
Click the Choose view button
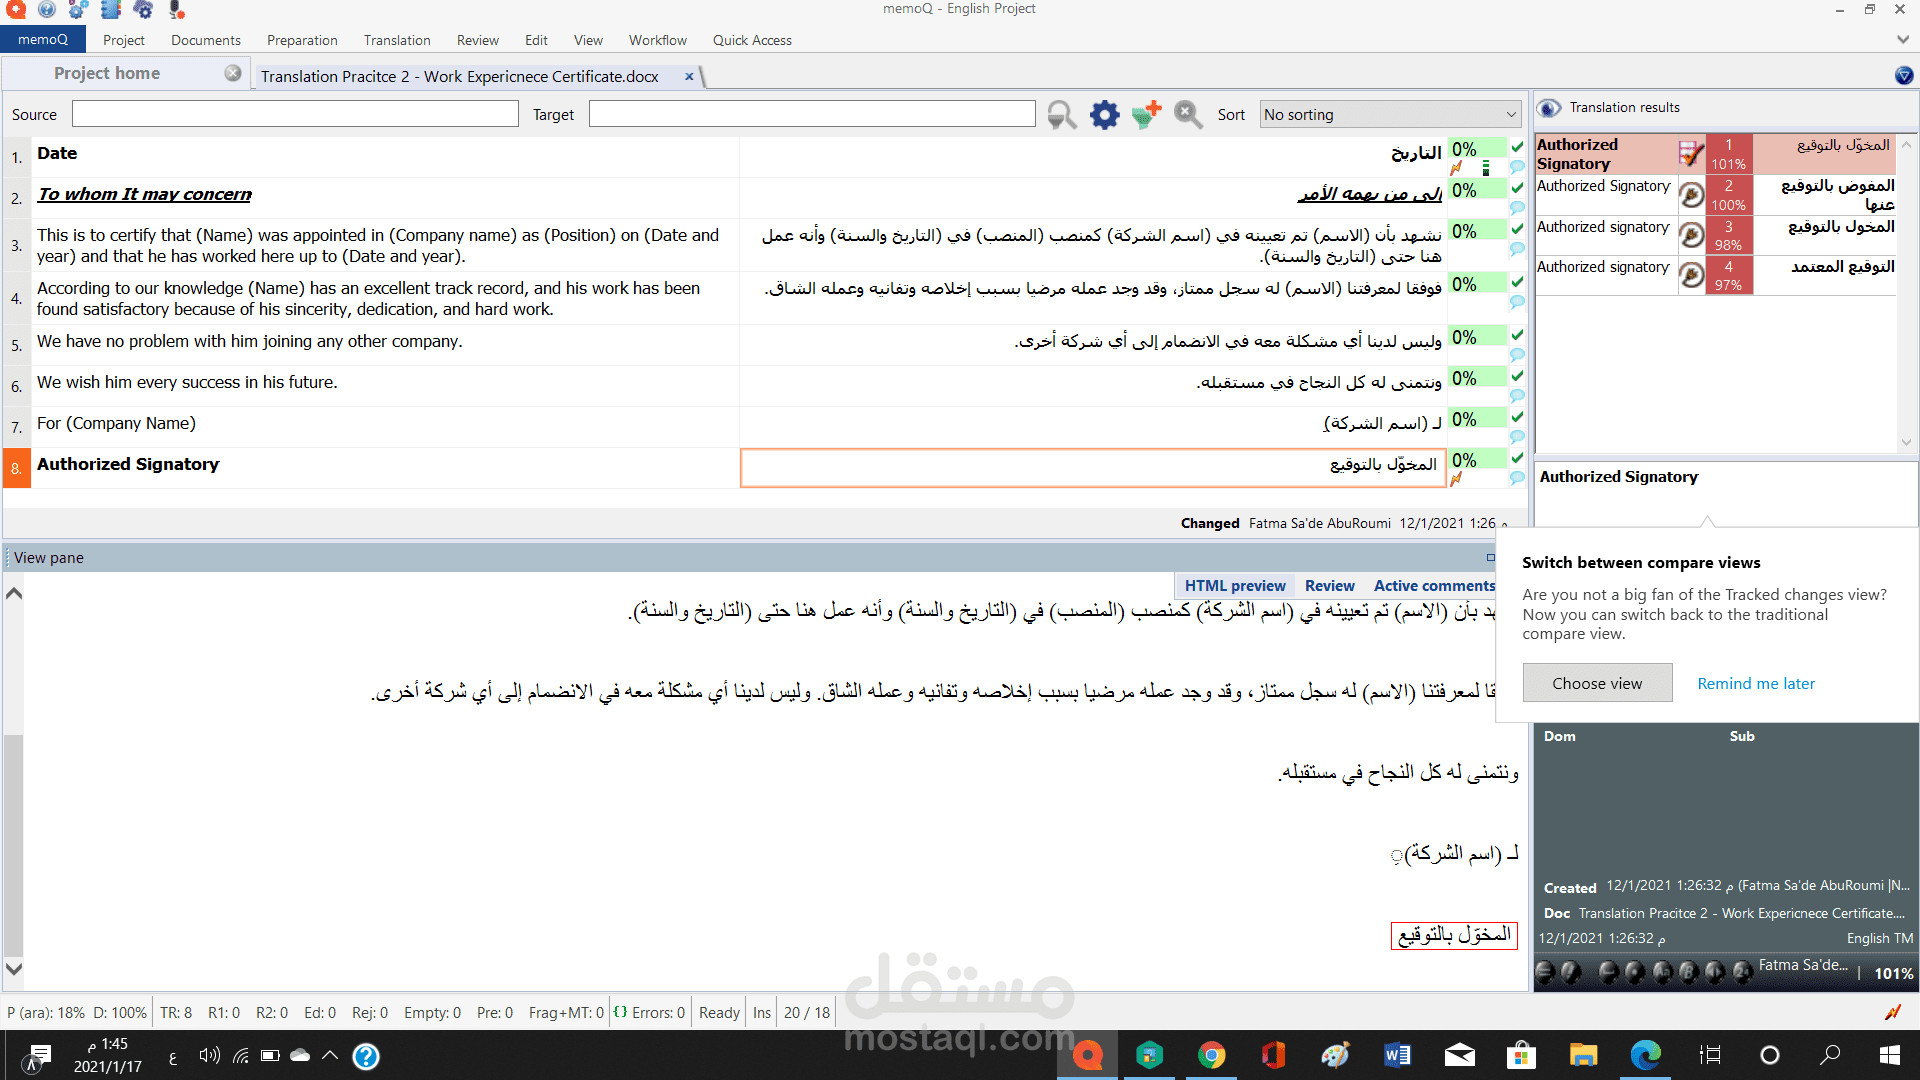pos(1597,684)
